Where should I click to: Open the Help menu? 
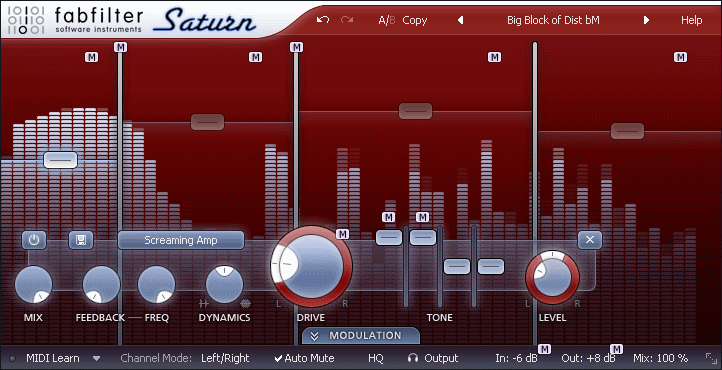pyautogui.click(x=692, y=20)
